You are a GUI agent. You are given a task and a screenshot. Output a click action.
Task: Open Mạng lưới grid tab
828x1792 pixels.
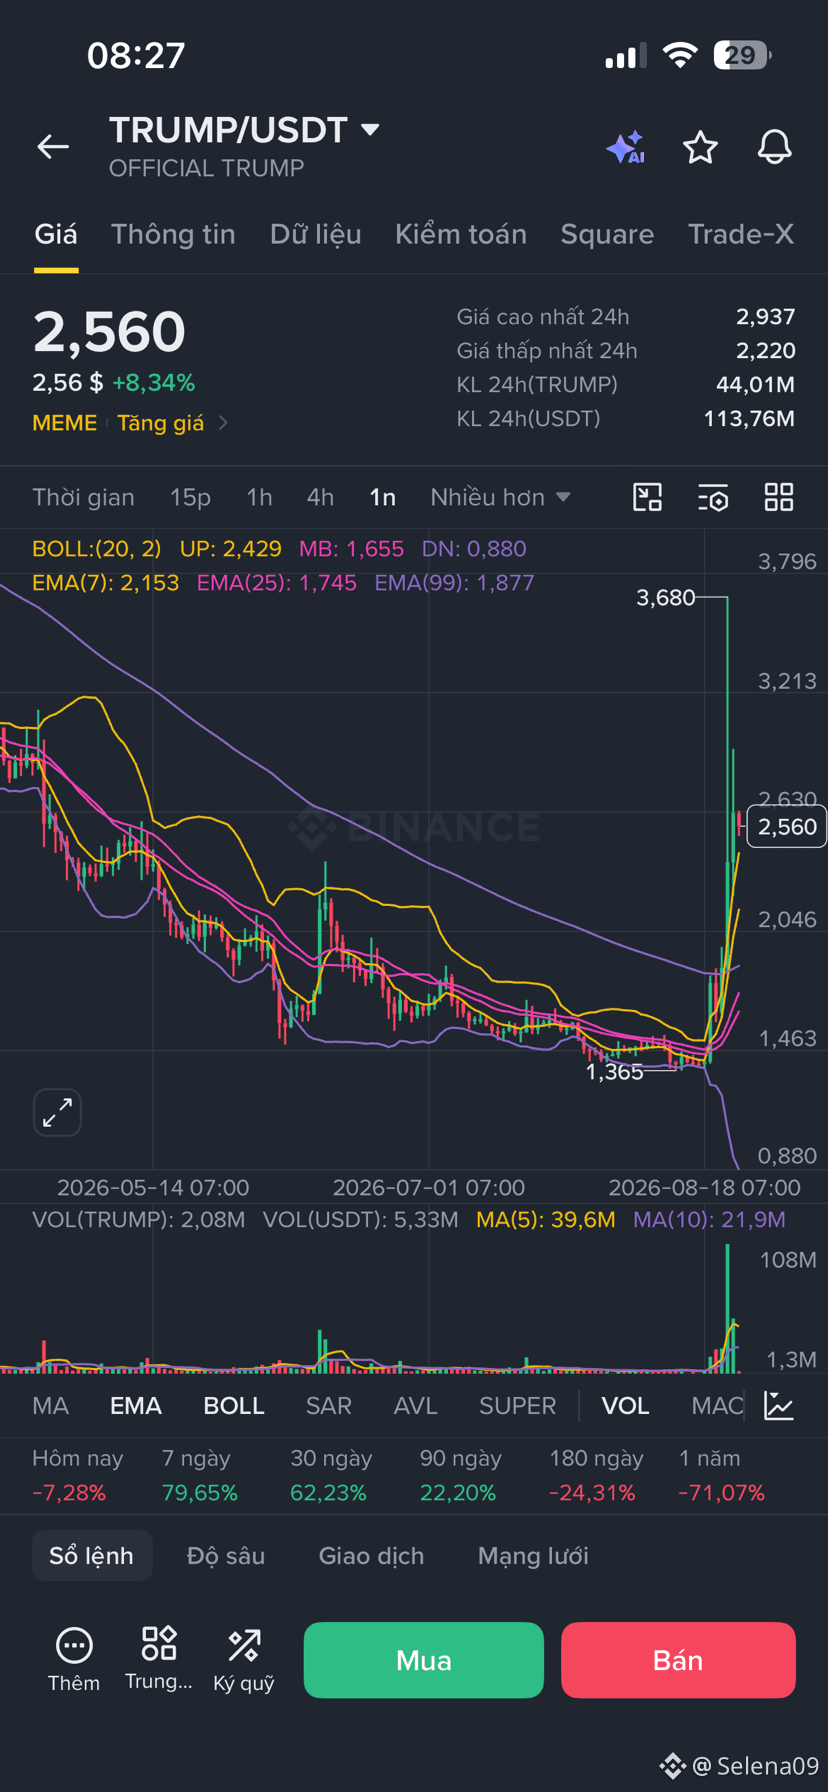pyautogui.click(x=533, y=1555)
